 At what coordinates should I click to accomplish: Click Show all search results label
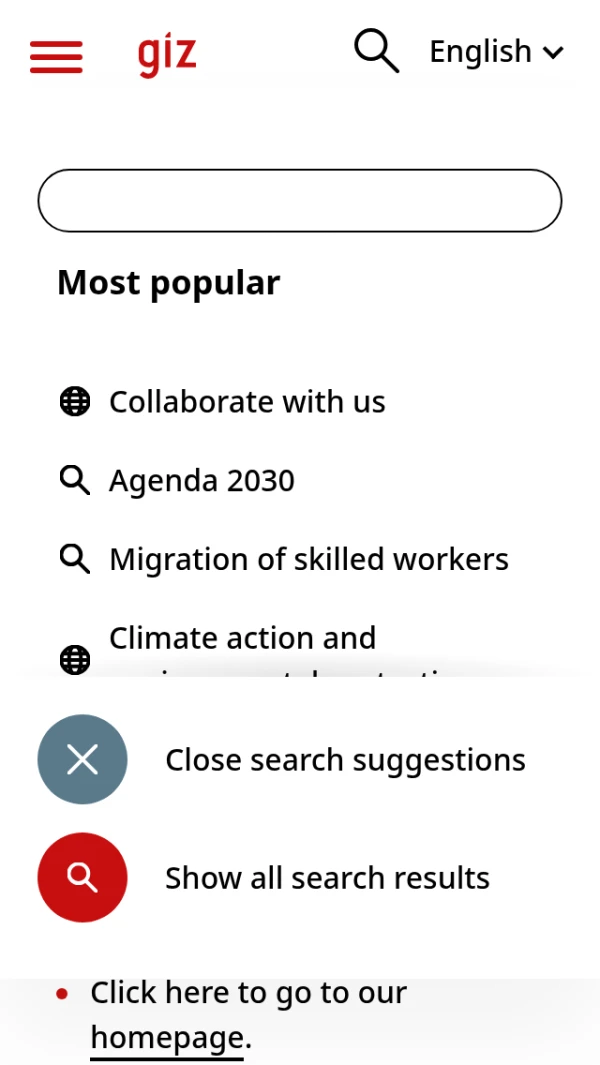[328, 878]
